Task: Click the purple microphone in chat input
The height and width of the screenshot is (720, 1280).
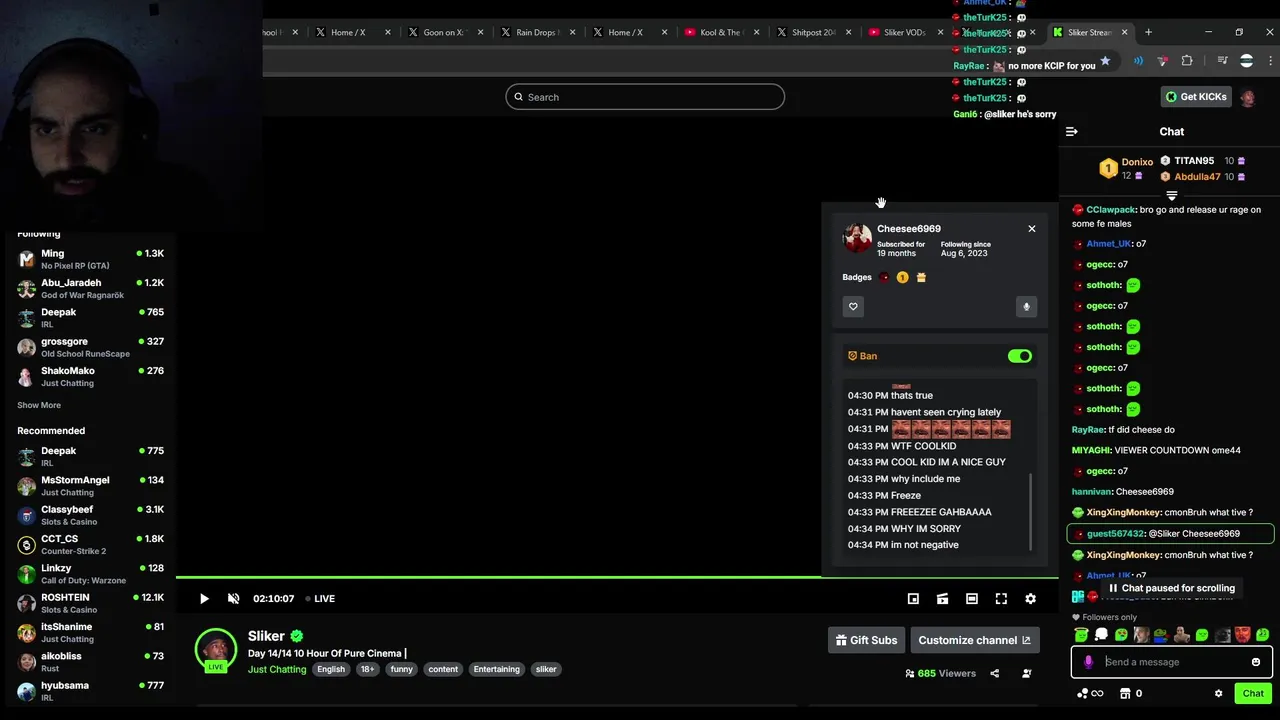Action: pos(1088,662)
